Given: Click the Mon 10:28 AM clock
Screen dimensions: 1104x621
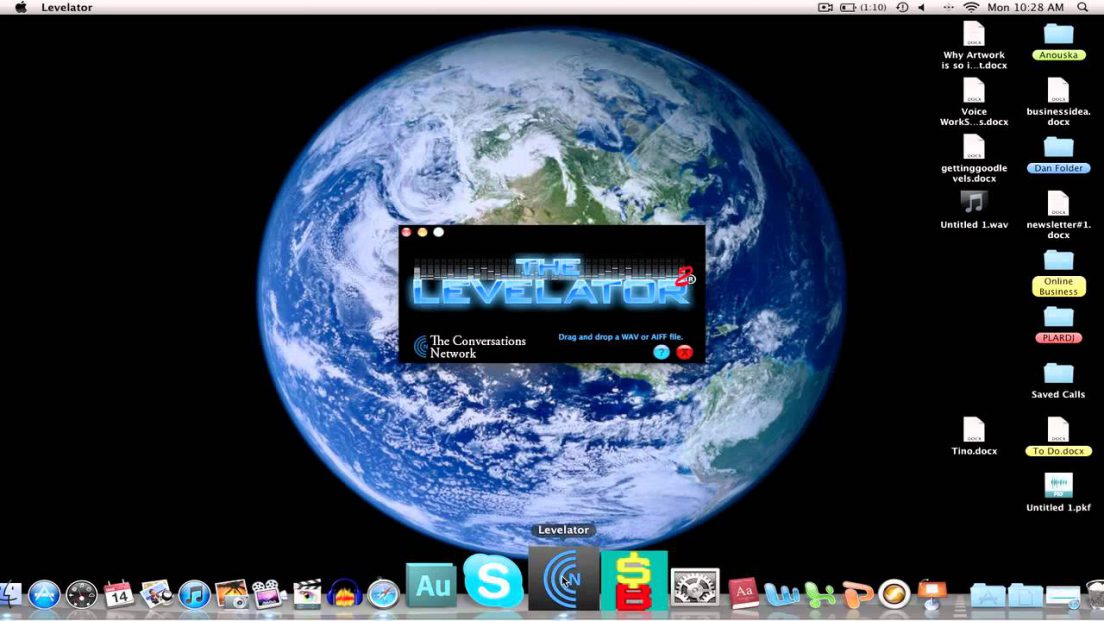Looking at the screenshot, I should (1025, 8).
